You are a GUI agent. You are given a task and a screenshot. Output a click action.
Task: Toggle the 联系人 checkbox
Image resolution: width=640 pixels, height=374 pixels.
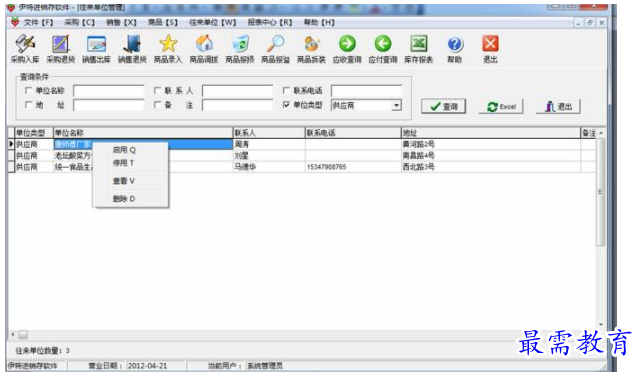pos(157,90)
